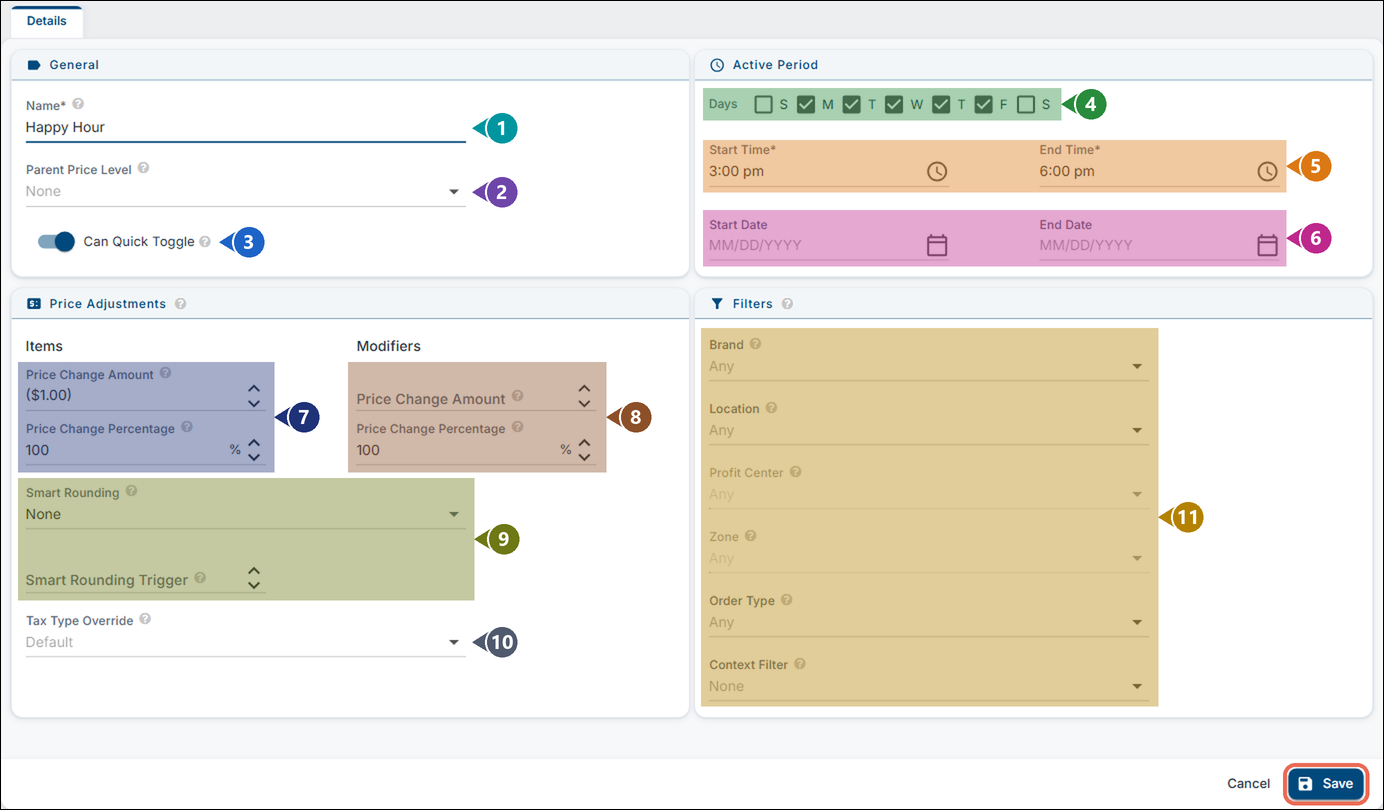Click the Start Time field showing 3:00 pm
Screen dimensions: 1384x810
[x=829, y=171]
